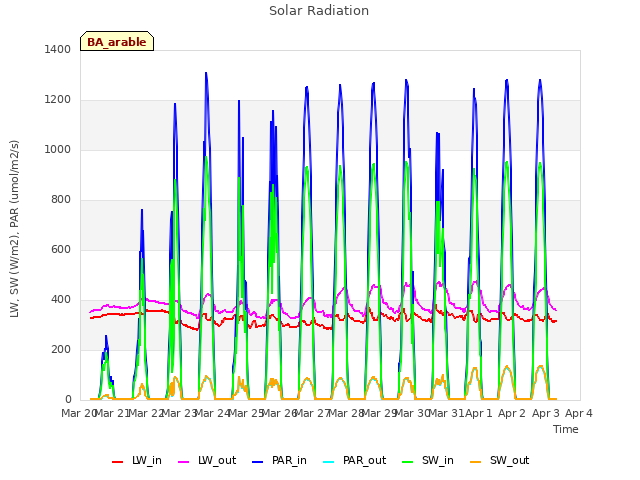The image size is (640, 480).
Task: Click the small PAR_in peak on Mar 20
Action: coord(106,337)
